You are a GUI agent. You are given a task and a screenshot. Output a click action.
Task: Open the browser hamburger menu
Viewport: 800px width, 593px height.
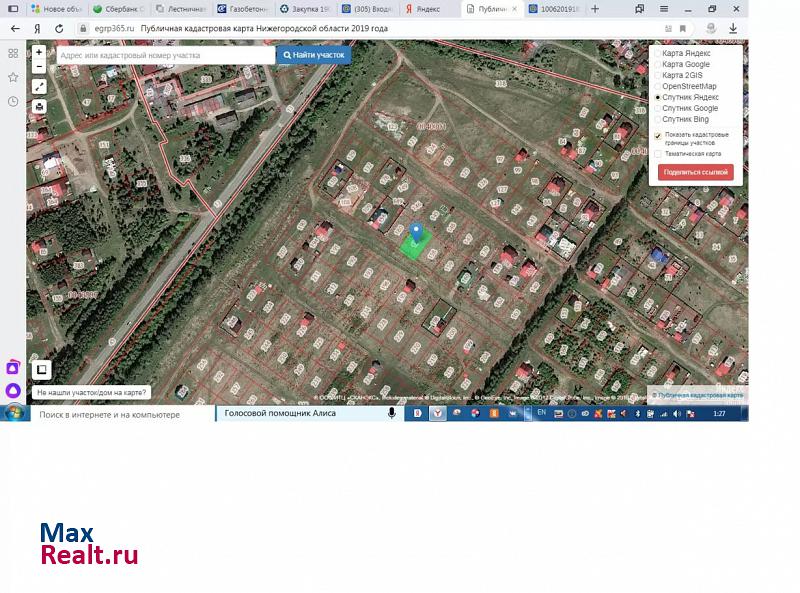[x=662, y=8]
